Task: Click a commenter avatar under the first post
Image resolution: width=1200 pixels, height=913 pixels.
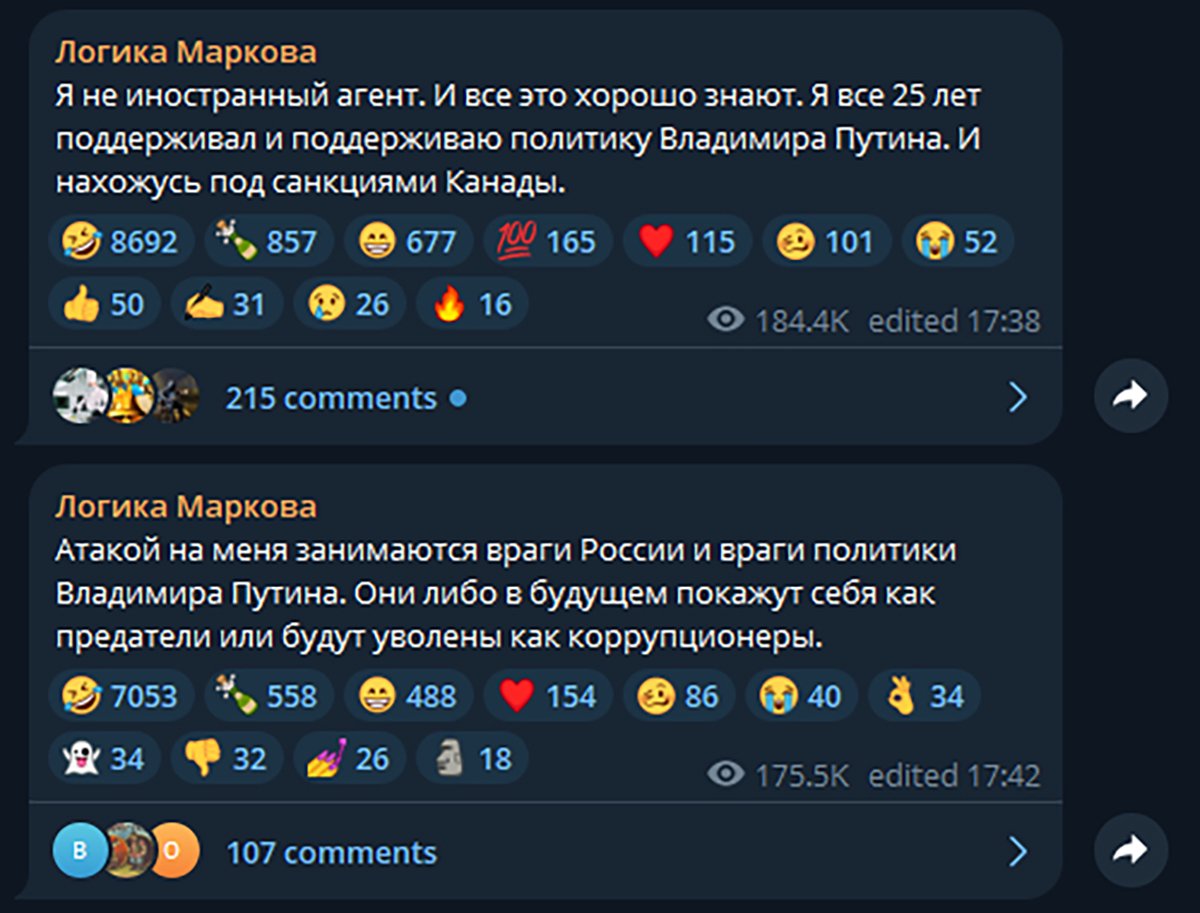Action: click(80, 397)
